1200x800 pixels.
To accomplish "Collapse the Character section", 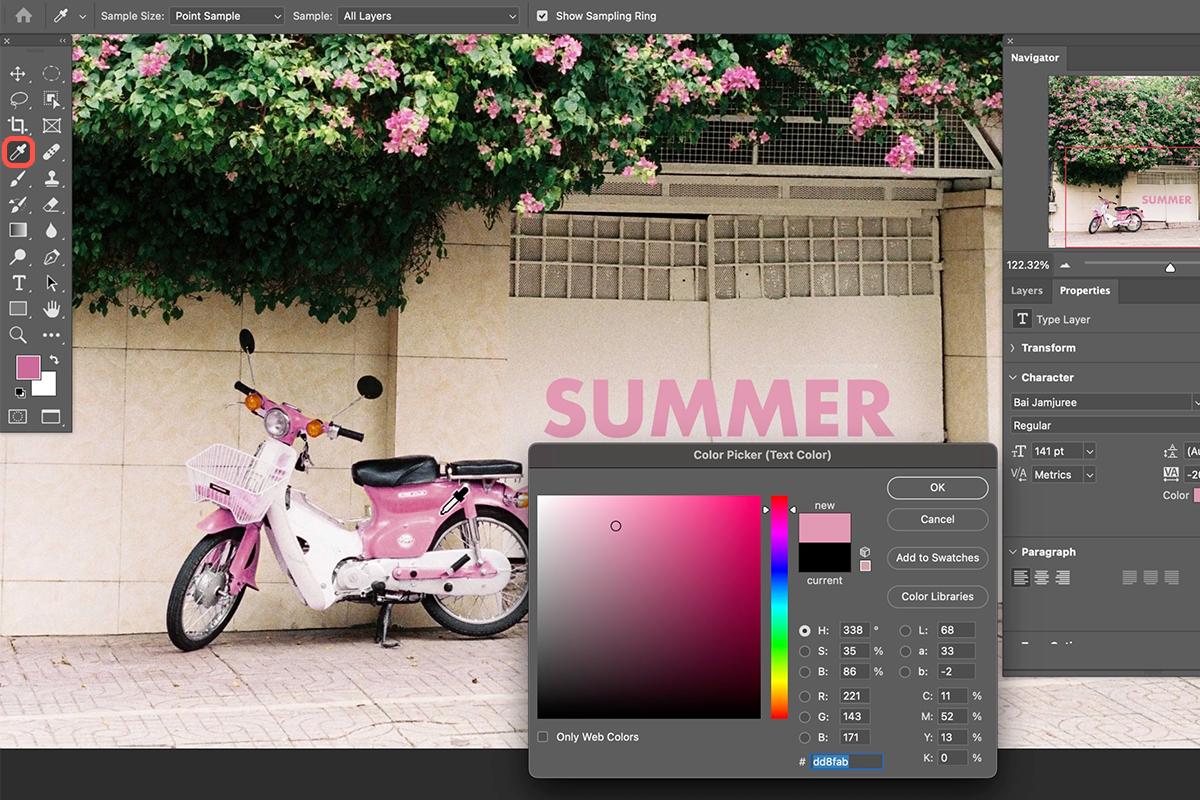I will [x=1012, y=378].
